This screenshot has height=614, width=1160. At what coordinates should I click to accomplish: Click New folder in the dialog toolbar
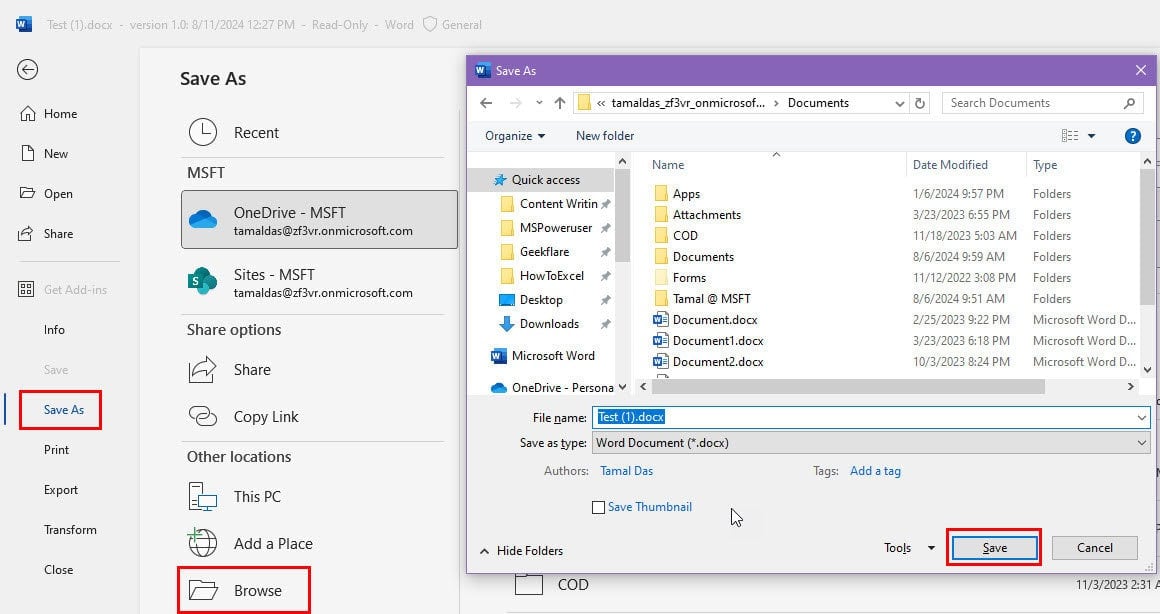[x=604, y=136]
